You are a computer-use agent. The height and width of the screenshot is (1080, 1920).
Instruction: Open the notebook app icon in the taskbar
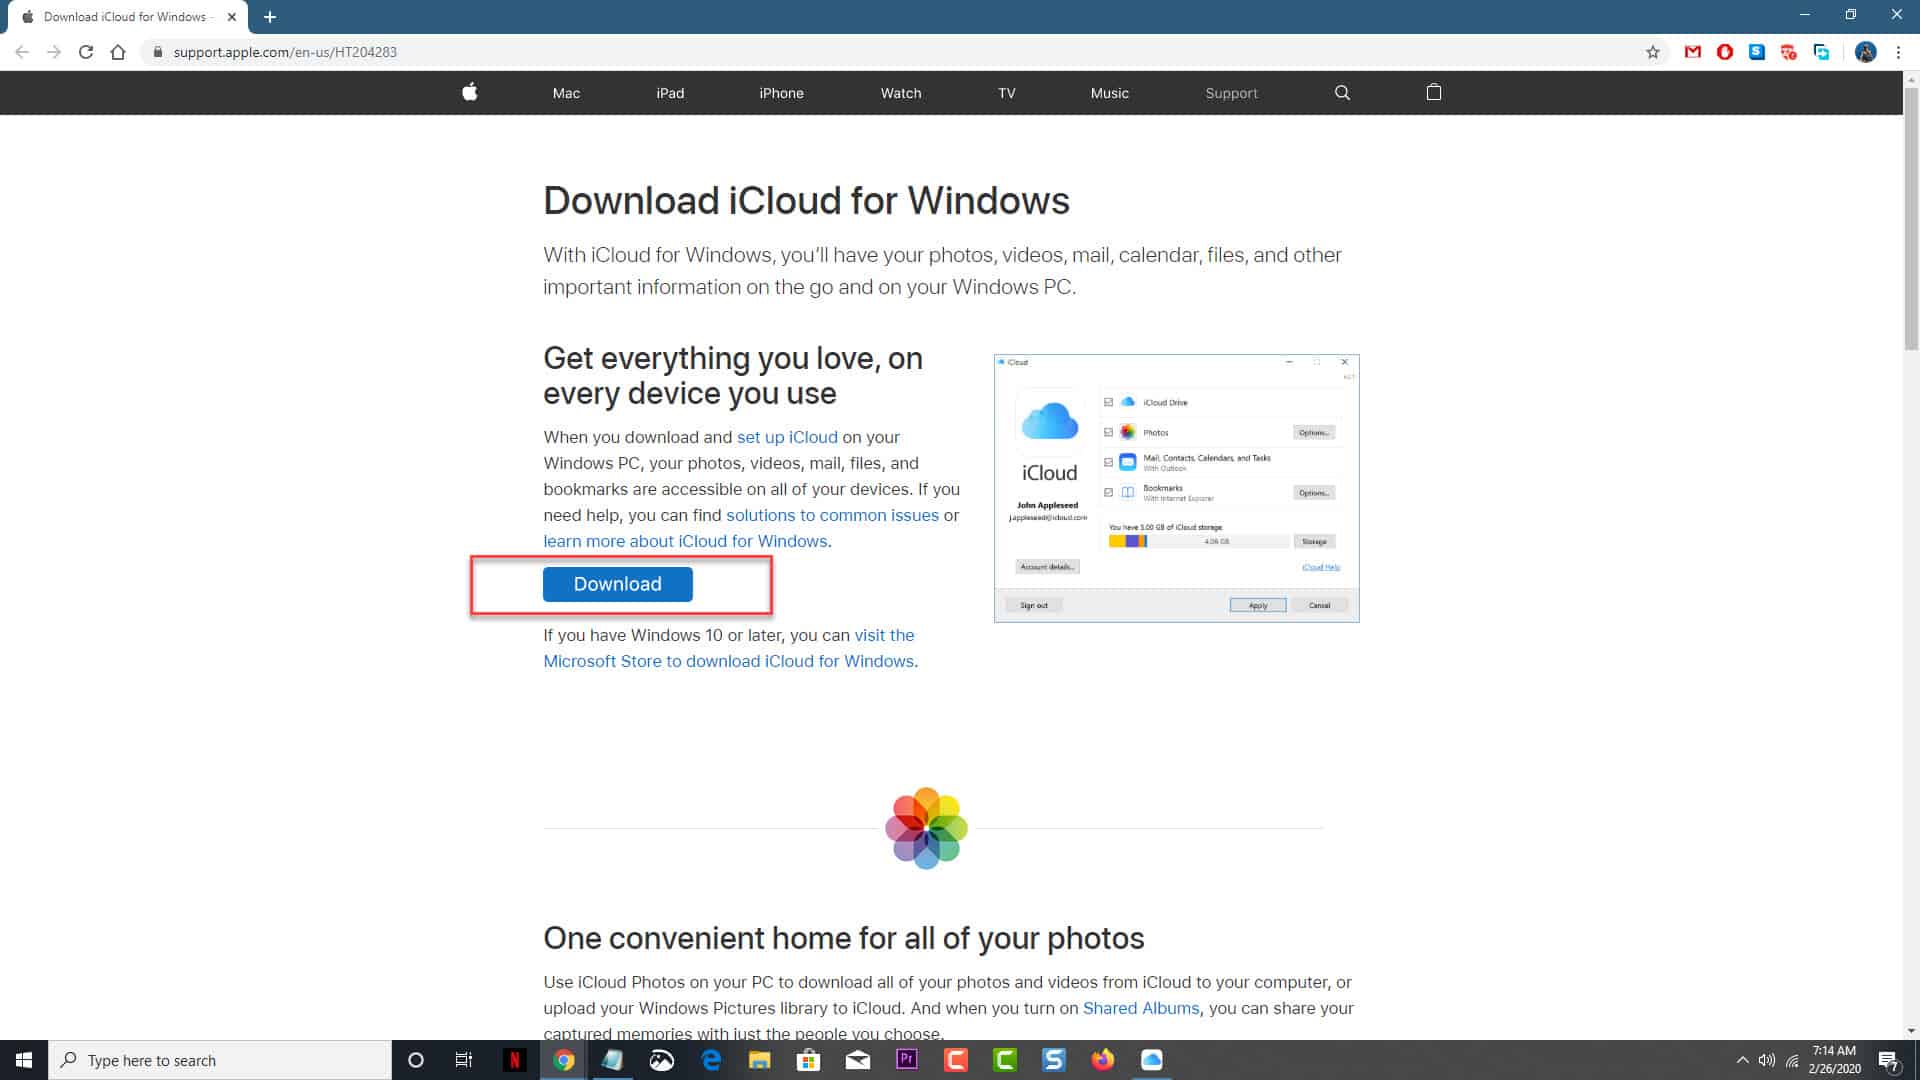613,1060
